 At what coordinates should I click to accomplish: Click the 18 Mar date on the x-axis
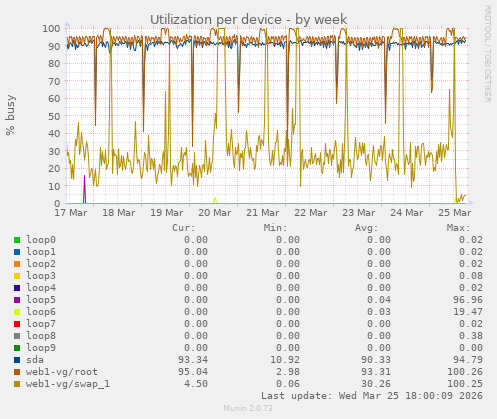[119, 213]
